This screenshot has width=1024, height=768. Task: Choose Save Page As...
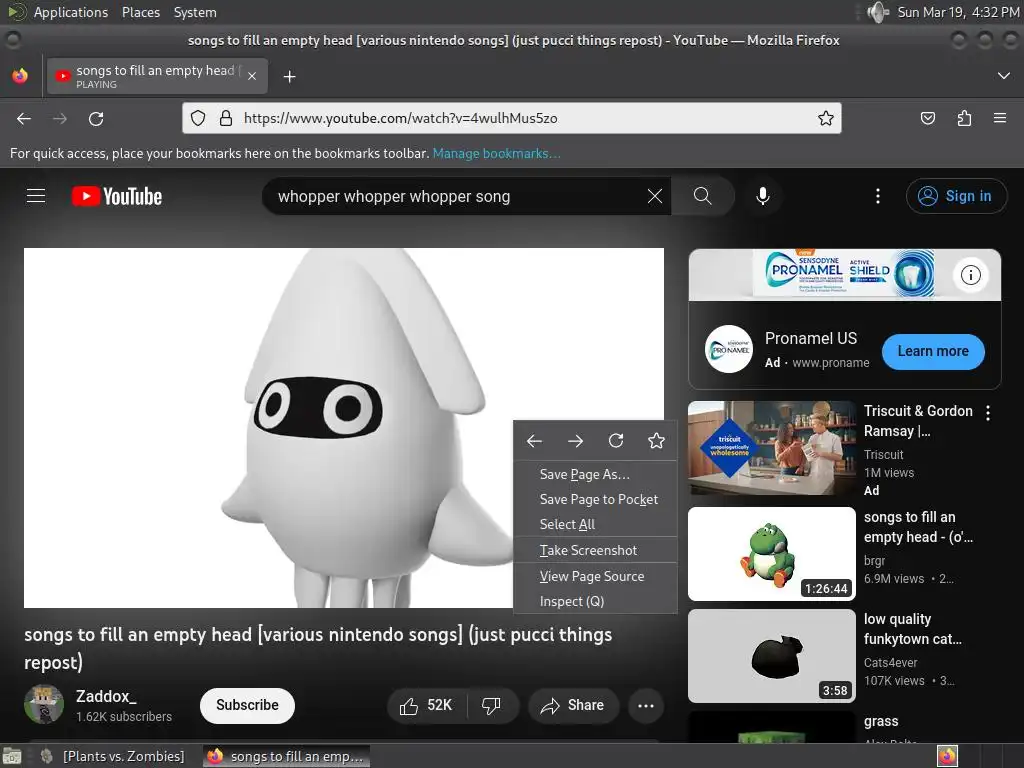click(595, 474)
